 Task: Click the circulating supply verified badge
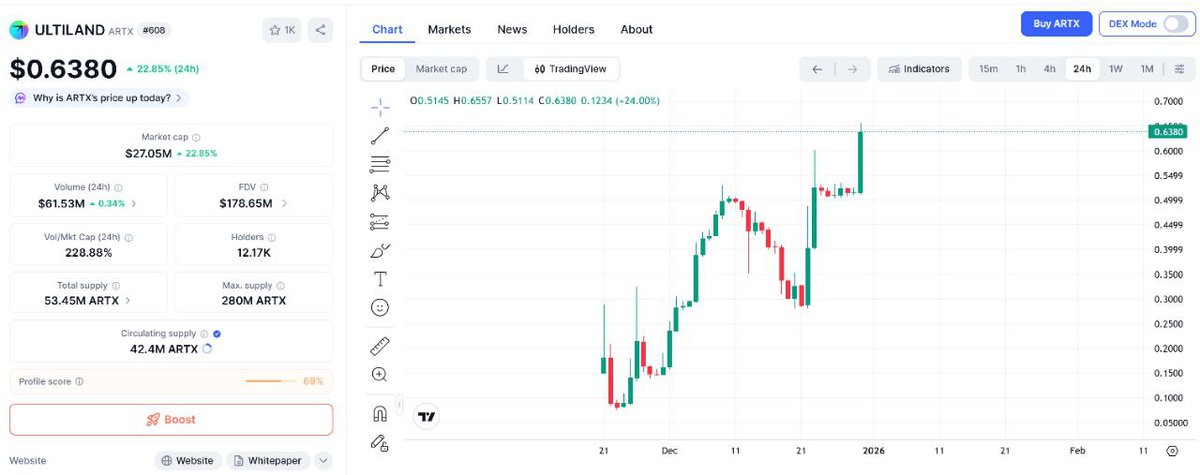tap(217, 333)
